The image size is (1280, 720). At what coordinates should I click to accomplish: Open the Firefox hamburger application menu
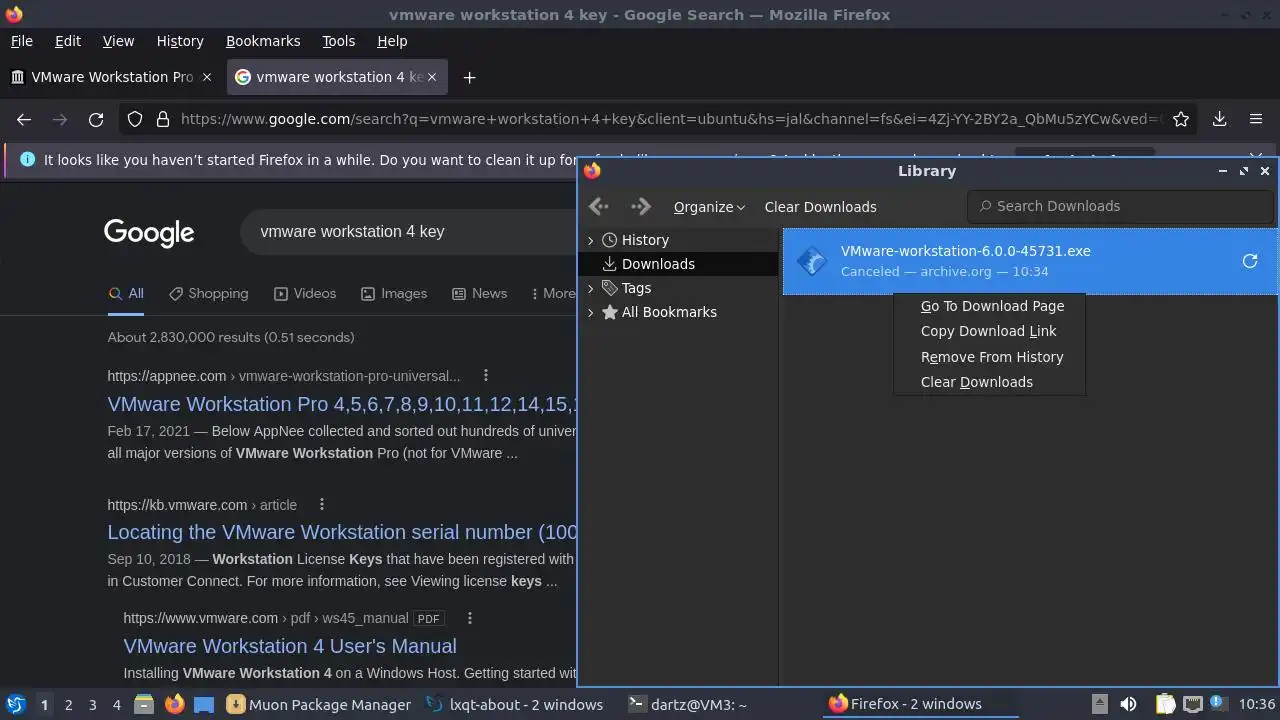1256,119
